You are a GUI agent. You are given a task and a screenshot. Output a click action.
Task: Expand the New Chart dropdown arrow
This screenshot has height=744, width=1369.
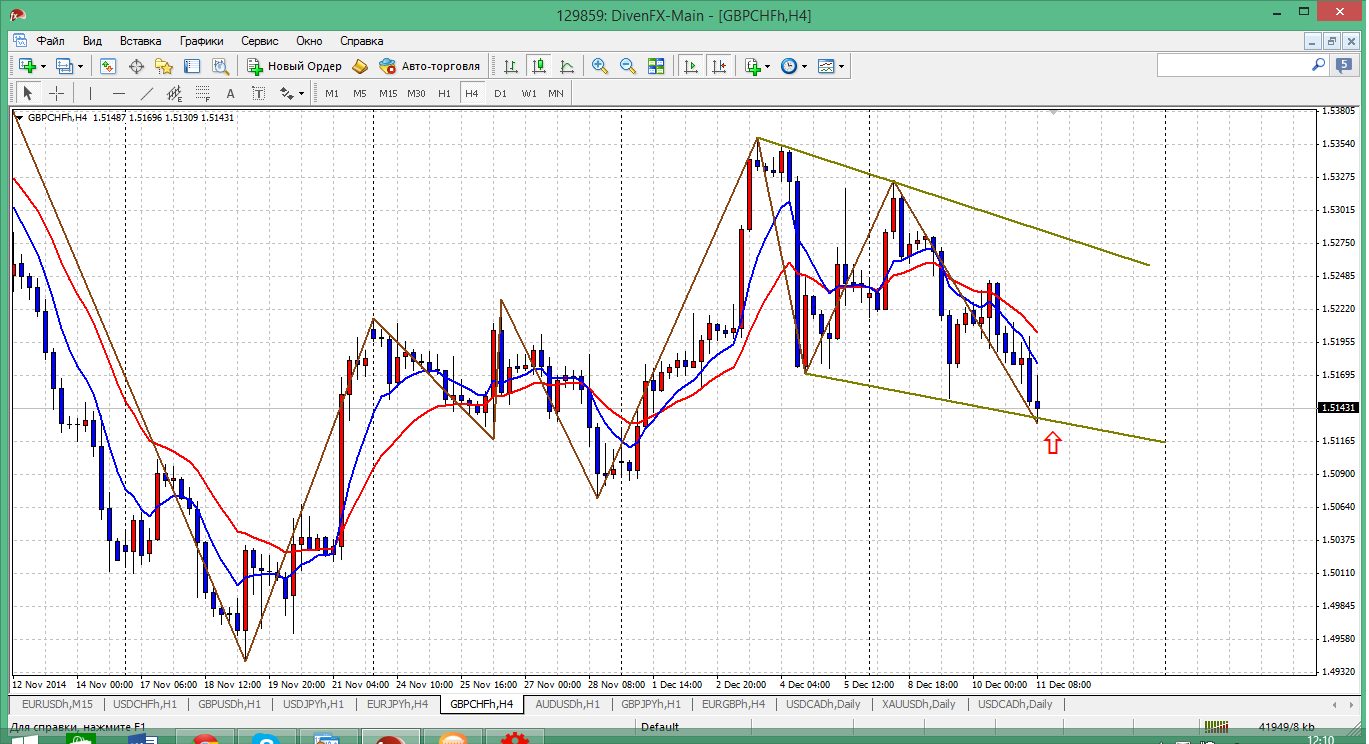click(x=43, y=67)
